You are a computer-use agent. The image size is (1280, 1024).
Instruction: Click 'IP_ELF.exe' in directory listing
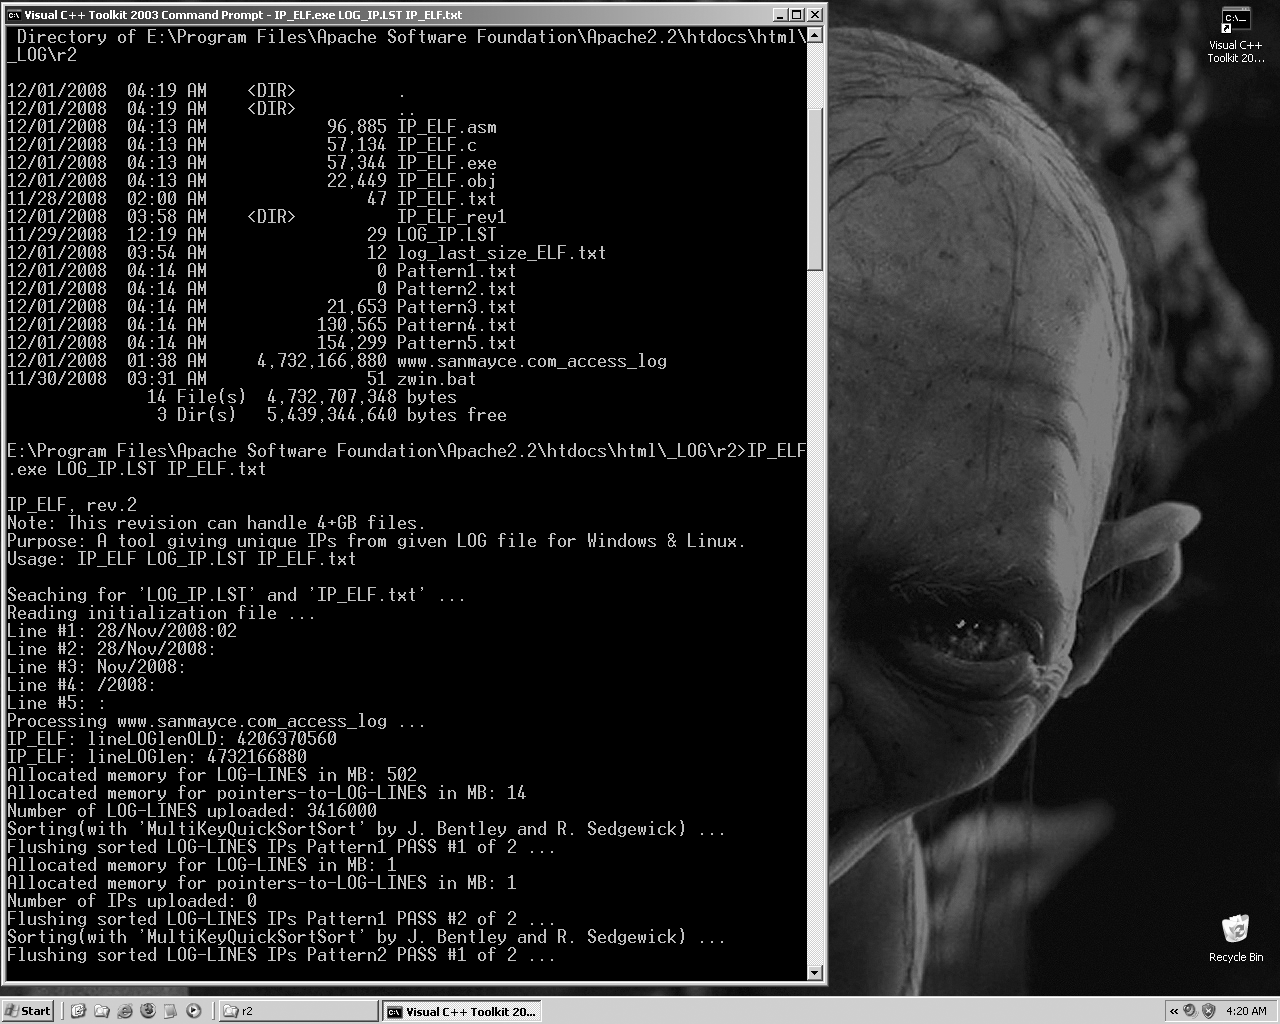point(447,163)
